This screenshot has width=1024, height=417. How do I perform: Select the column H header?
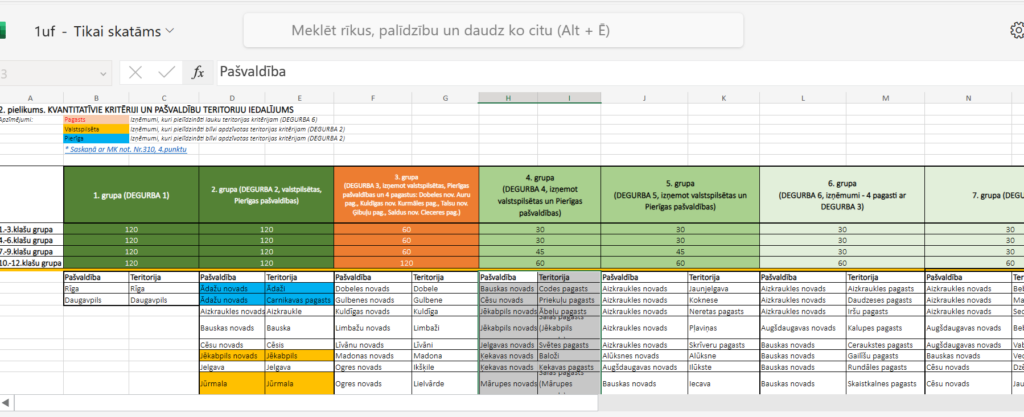tap(508, 99)
